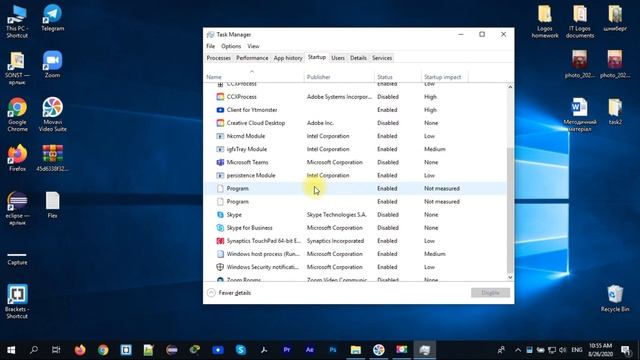Image resolution: width=640 pixels, height=360 pixels.
Task: Select This PC Shortcut icon
Action: pyautogui.click(x=17, y=21)
